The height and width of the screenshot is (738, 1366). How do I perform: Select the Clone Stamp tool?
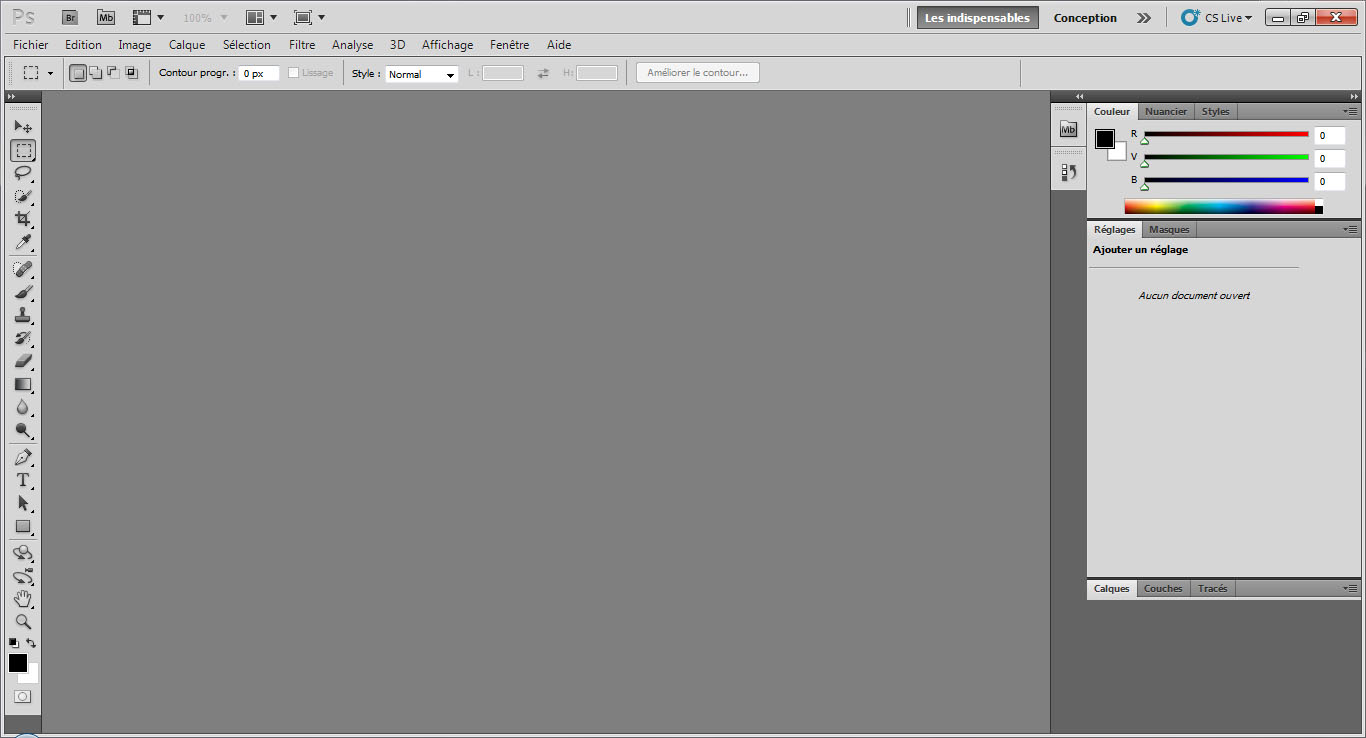point(22,315)
